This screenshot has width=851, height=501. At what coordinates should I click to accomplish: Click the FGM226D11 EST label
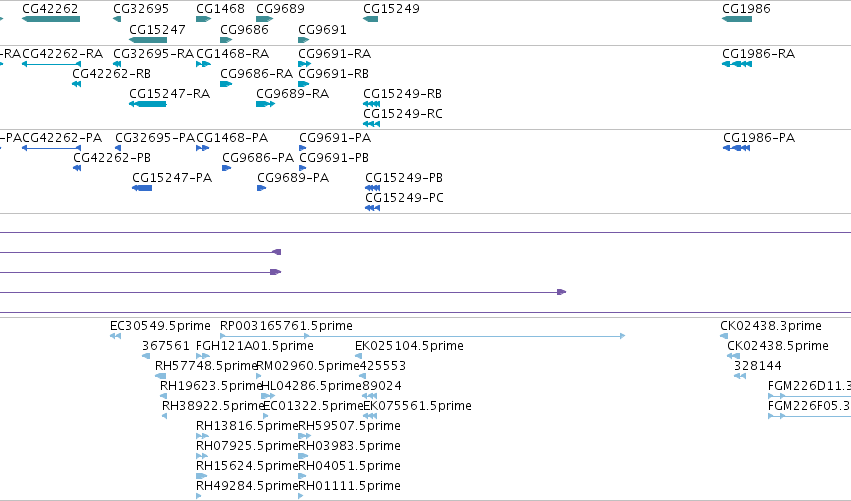click(x=809, y=386)
